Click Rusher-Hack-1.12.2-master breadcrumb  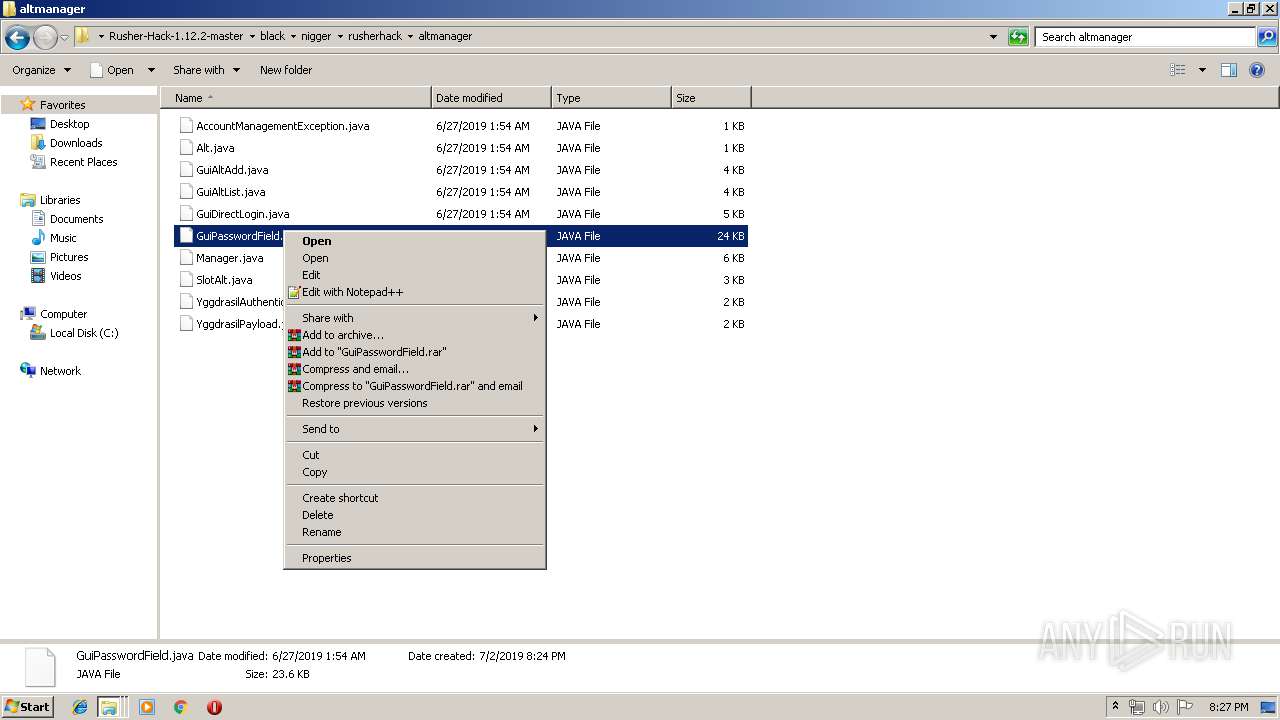point(176,36)
